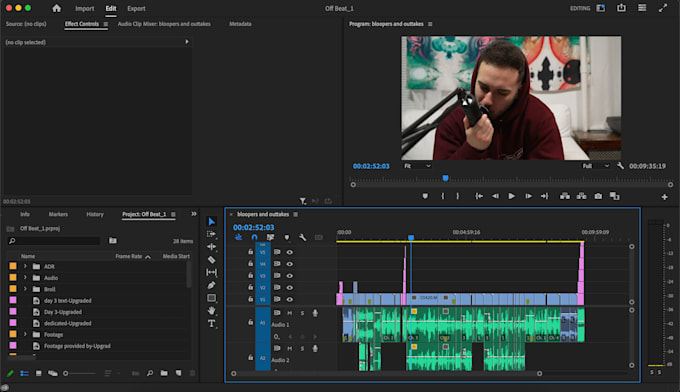Expand the Audio bin

point(25,278)
